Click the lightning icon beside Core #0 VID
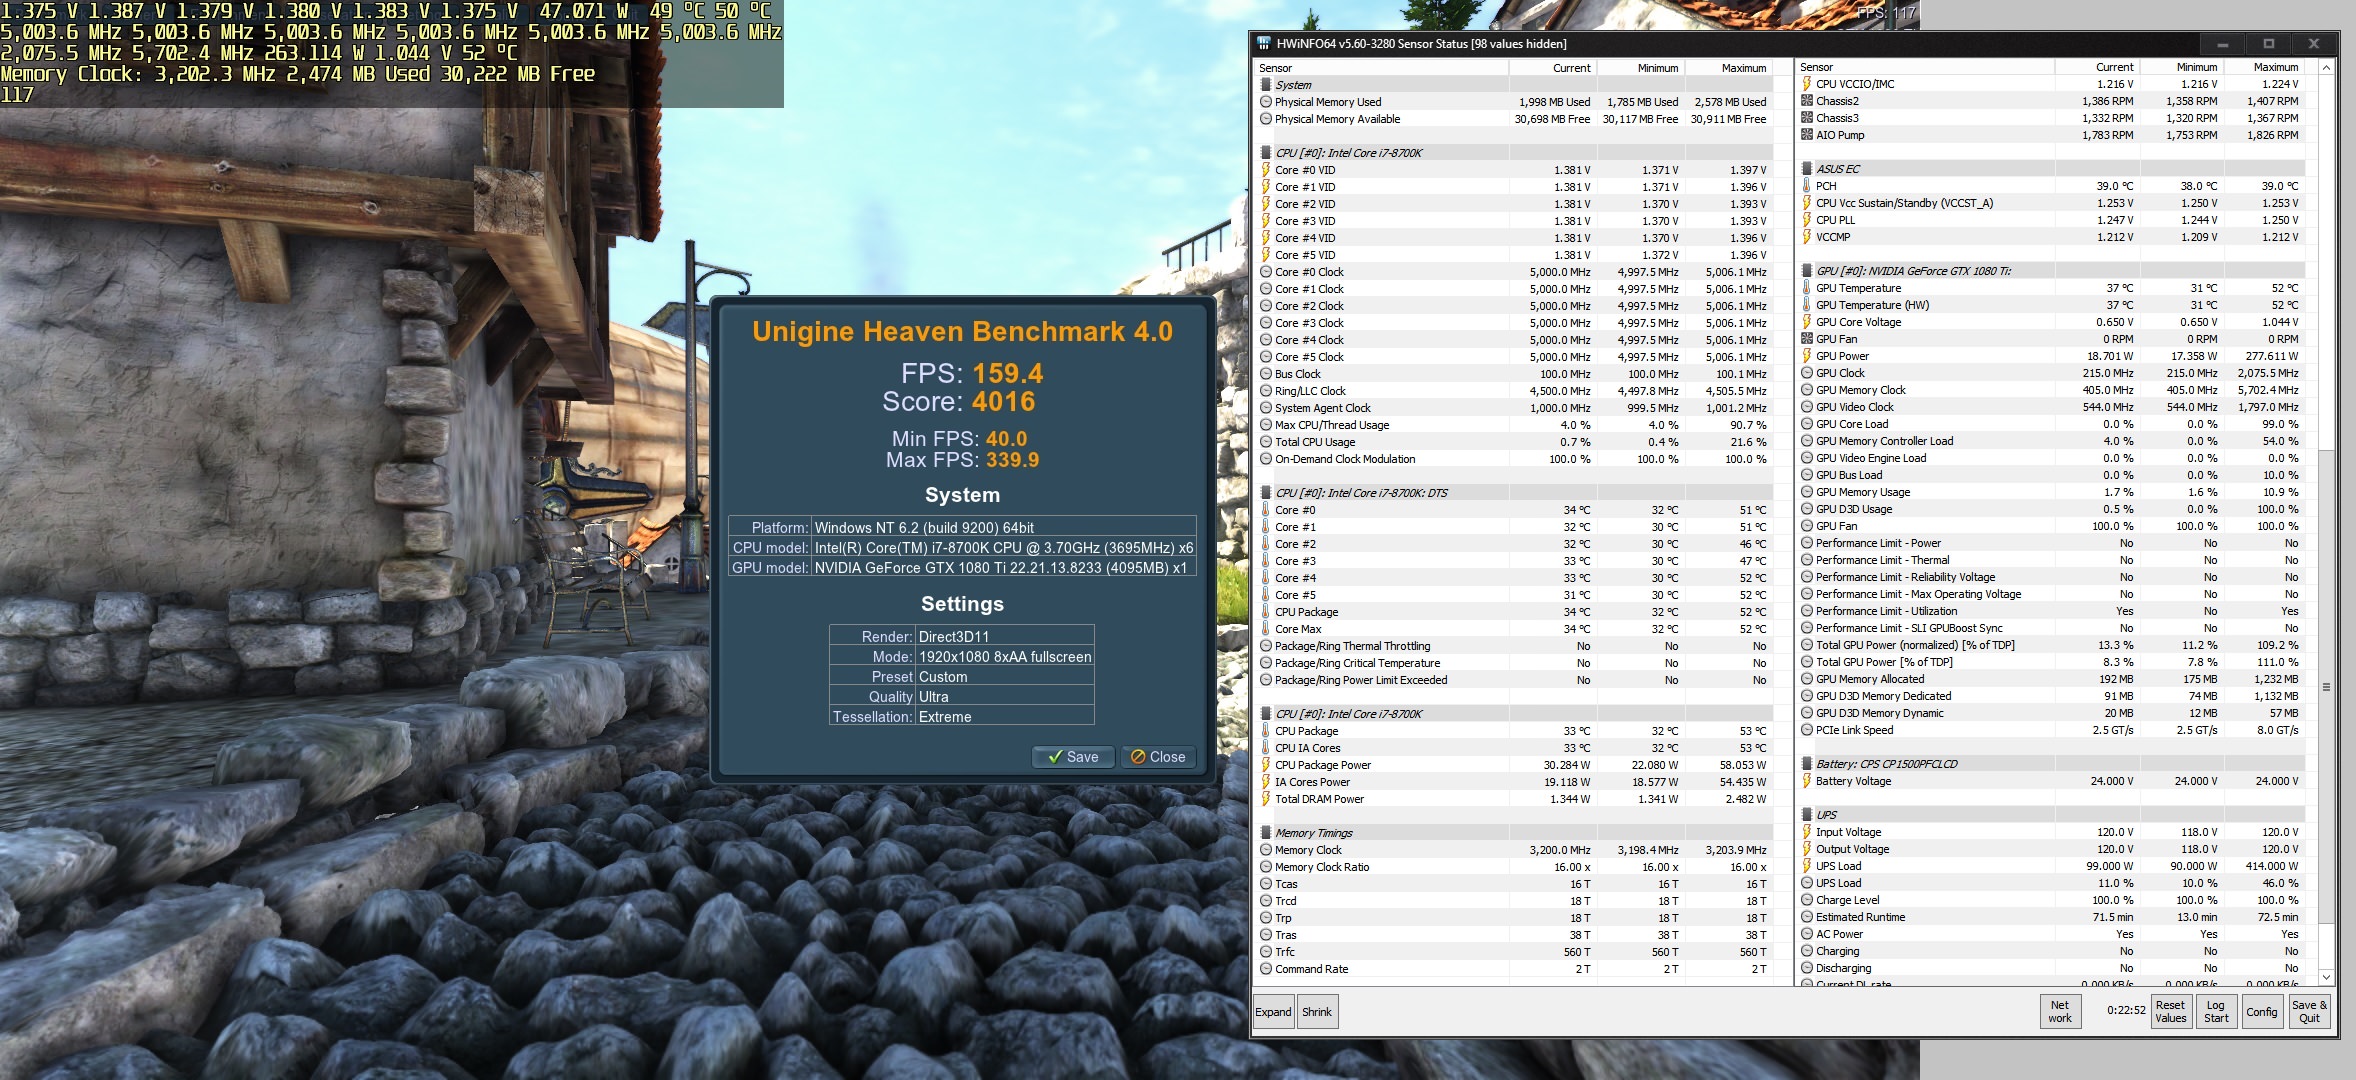The image size is (2356, 1080). tap(1266, 170)
